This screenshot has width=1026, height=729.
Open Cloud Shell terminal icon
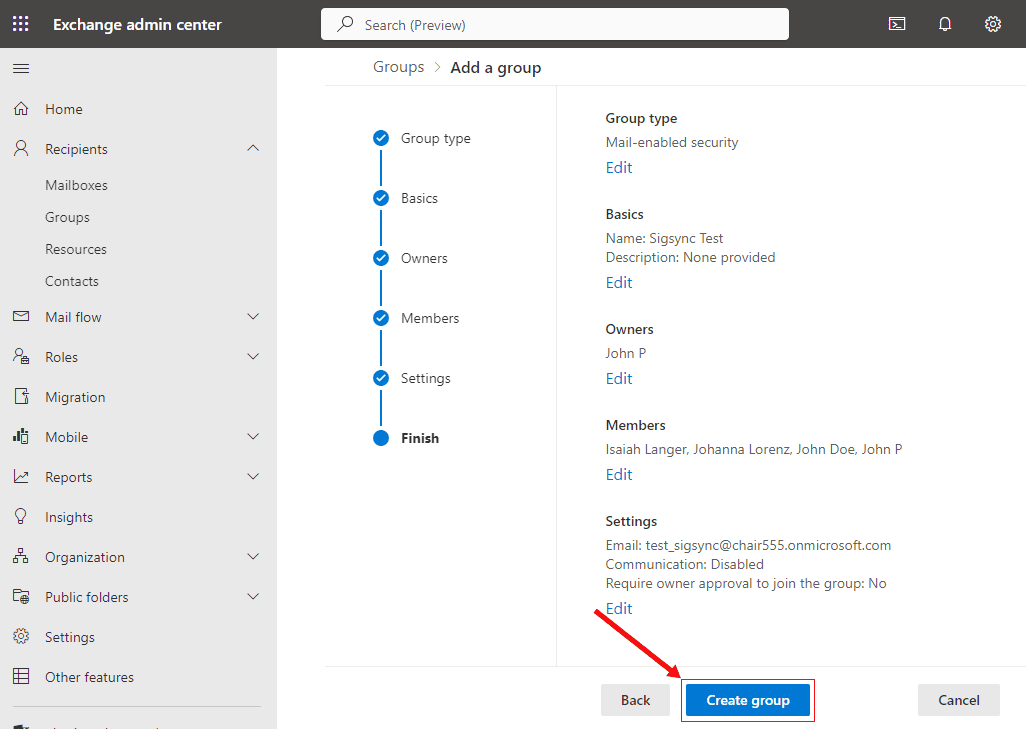897,24
